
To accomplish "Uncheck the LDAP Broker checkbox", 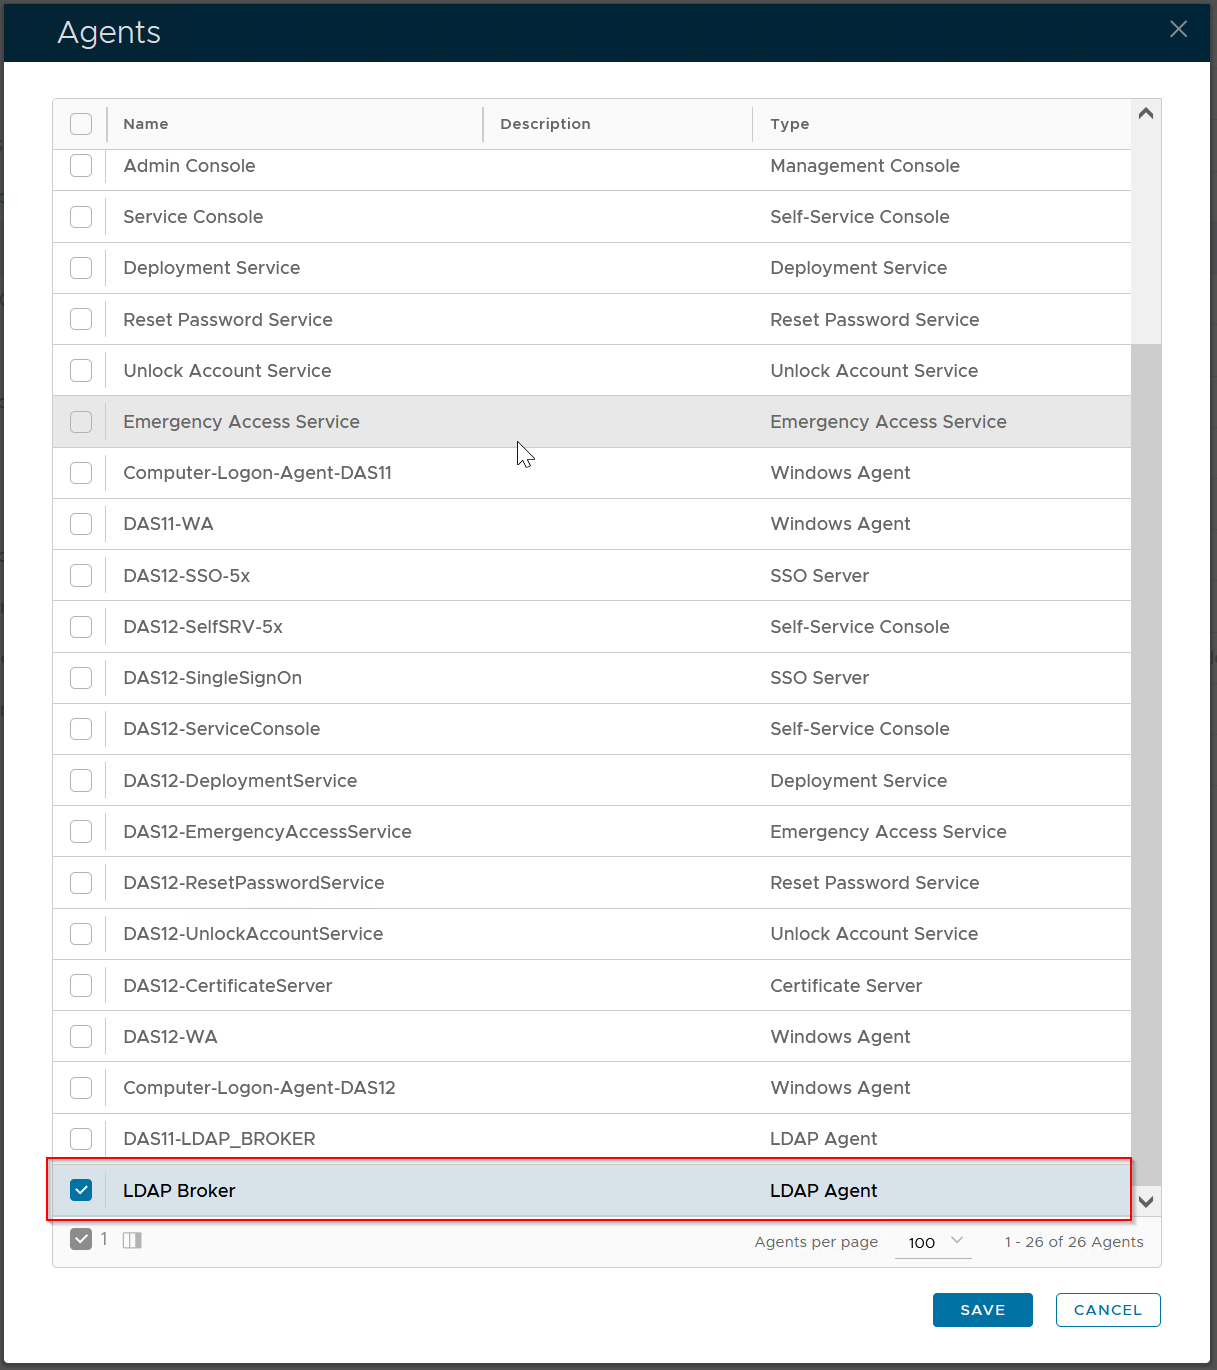I will pyautogui.click(x=81, y=1190).
